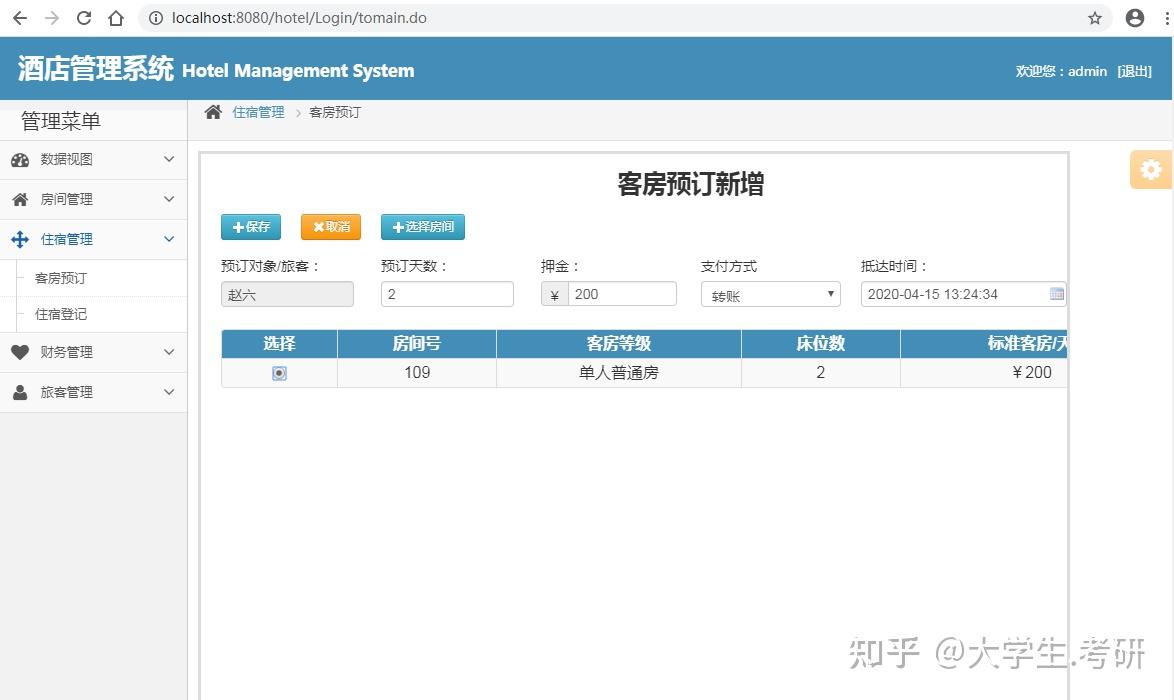Click the 选择房间 button
The width and height of the screenshot is (1174, 700).
(x=422, y=227)
